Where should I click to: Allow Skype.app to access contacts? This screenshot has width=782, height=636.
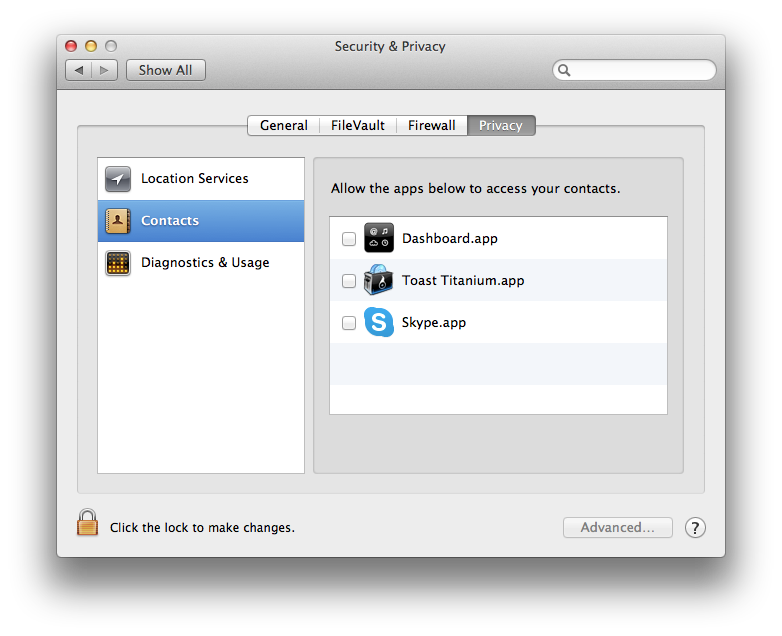[349, 323]
